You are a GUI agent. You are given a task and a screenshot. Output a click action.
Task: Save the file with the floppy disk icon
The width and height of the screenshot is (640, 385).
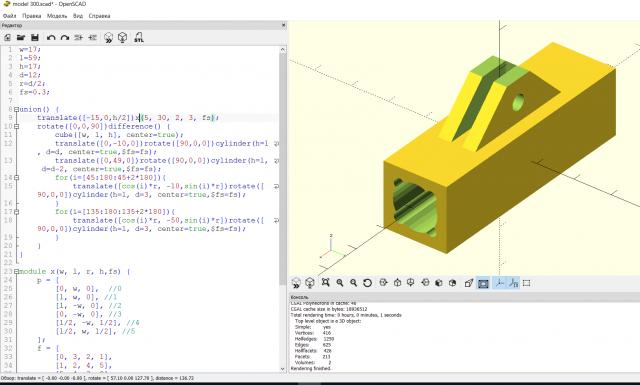(35, 38)
